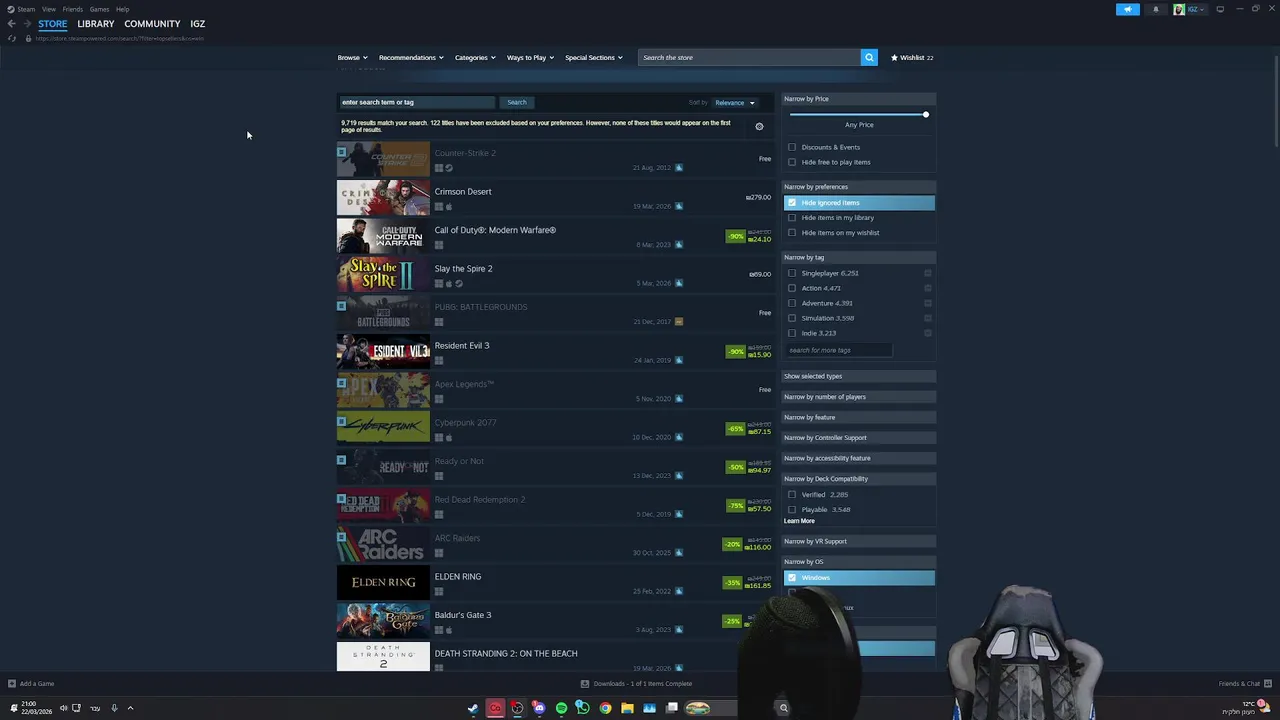1280x720 pixels.
Task: Check Hide items on my wishlist
Action: tap(792, 233)
